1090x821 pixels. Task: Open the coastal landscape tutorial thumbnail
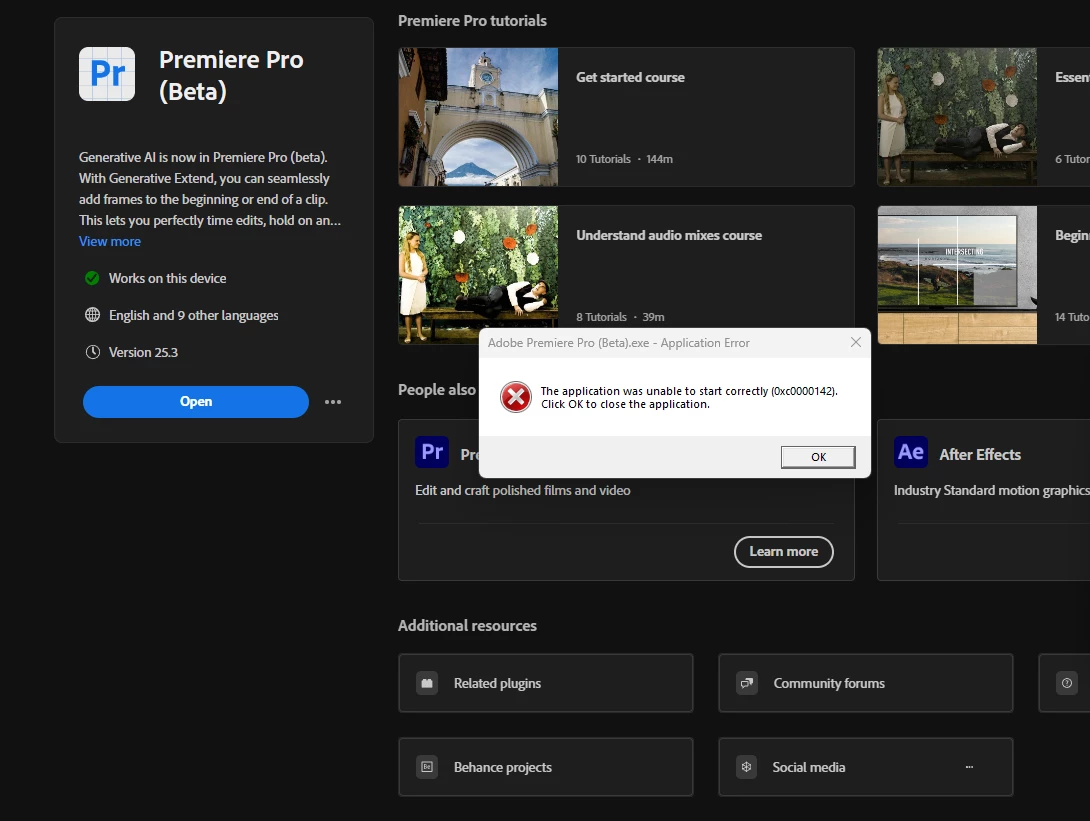tap(957, 275)
